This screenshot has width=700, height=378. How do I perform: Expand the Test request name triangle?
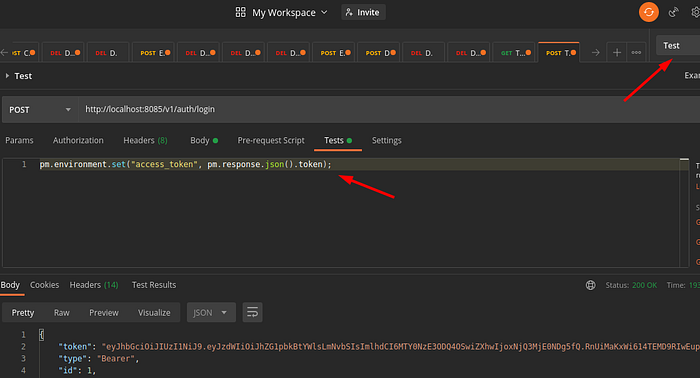click(x=7, y=76)
